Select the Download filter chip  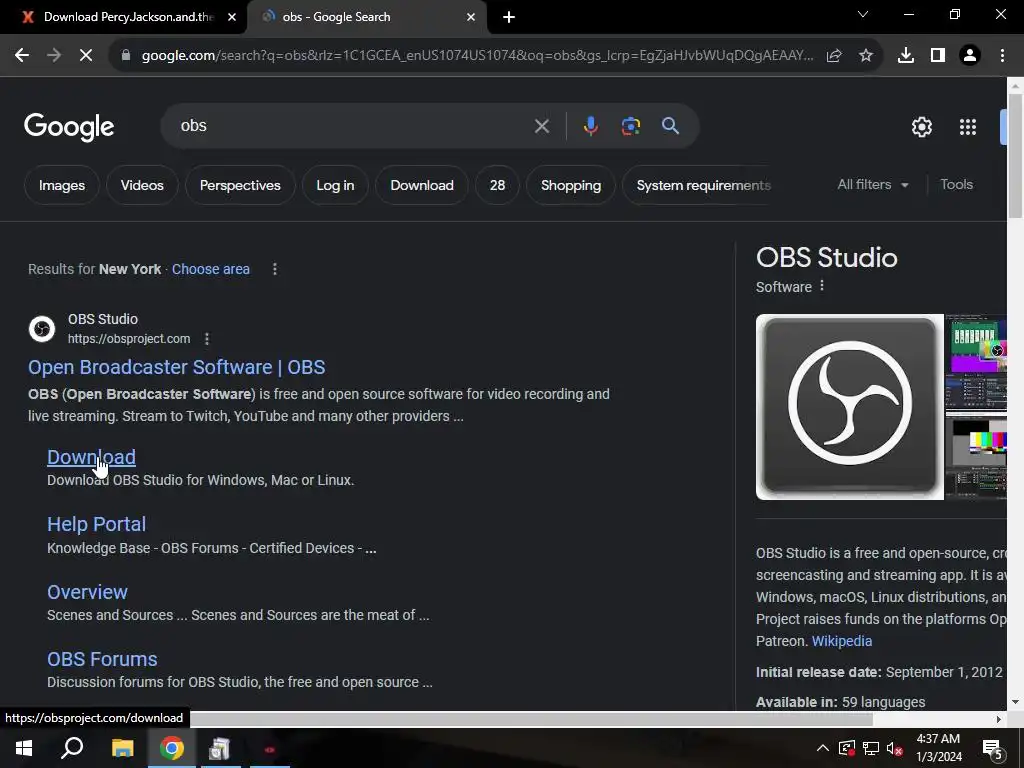[x=422, y=185]
